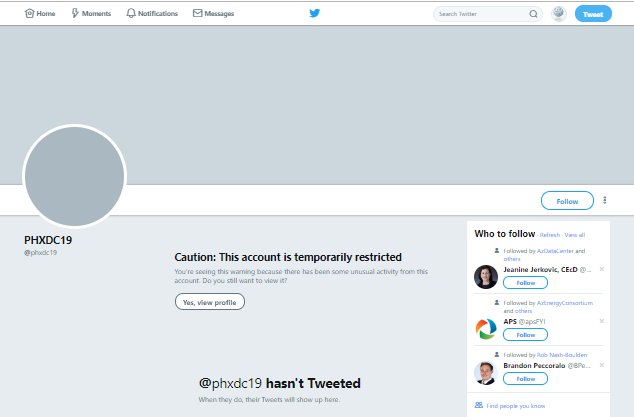634x417 pixels.
Task: Open the account avatar menu in the top bar
Action: [558, 13]
